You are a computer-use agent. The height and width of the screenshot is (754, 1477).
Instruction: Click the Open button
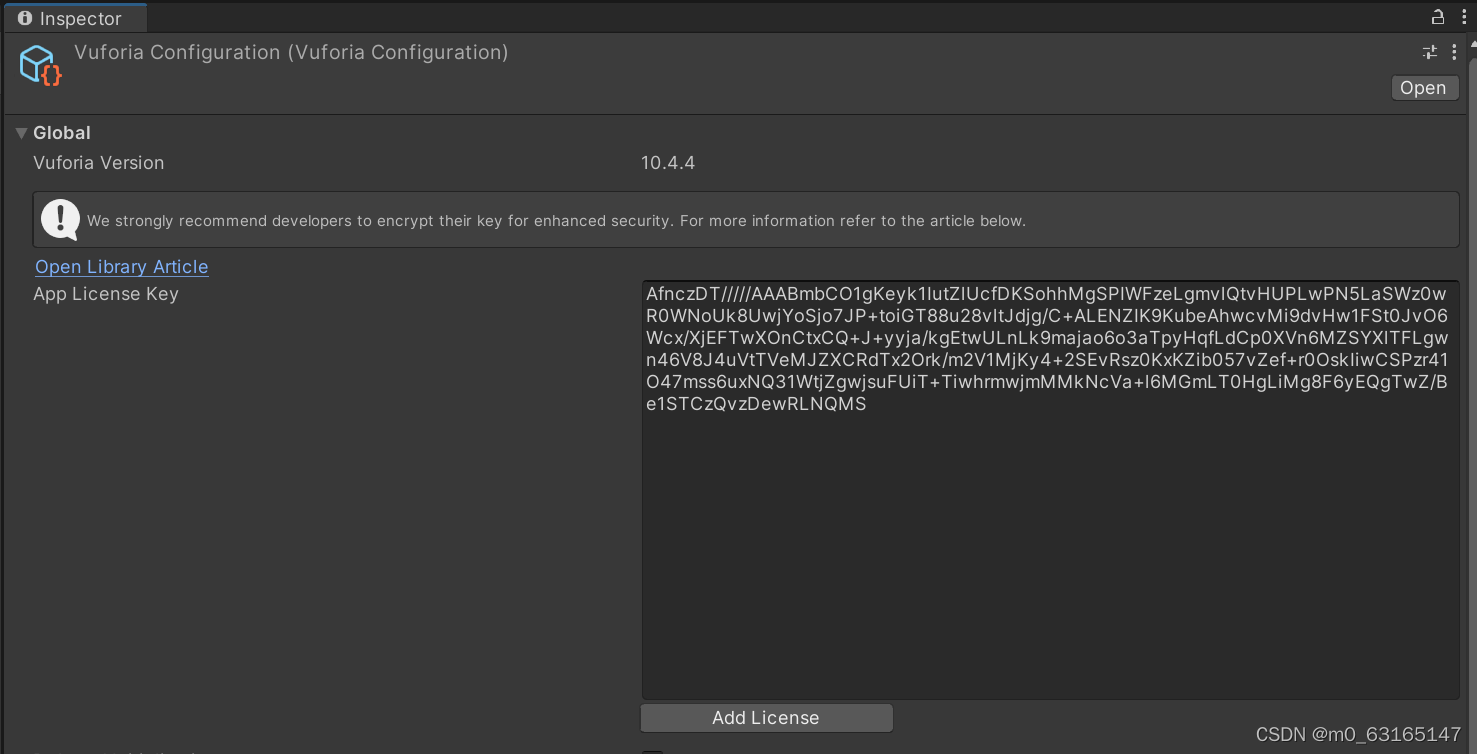click(1423, 88)
